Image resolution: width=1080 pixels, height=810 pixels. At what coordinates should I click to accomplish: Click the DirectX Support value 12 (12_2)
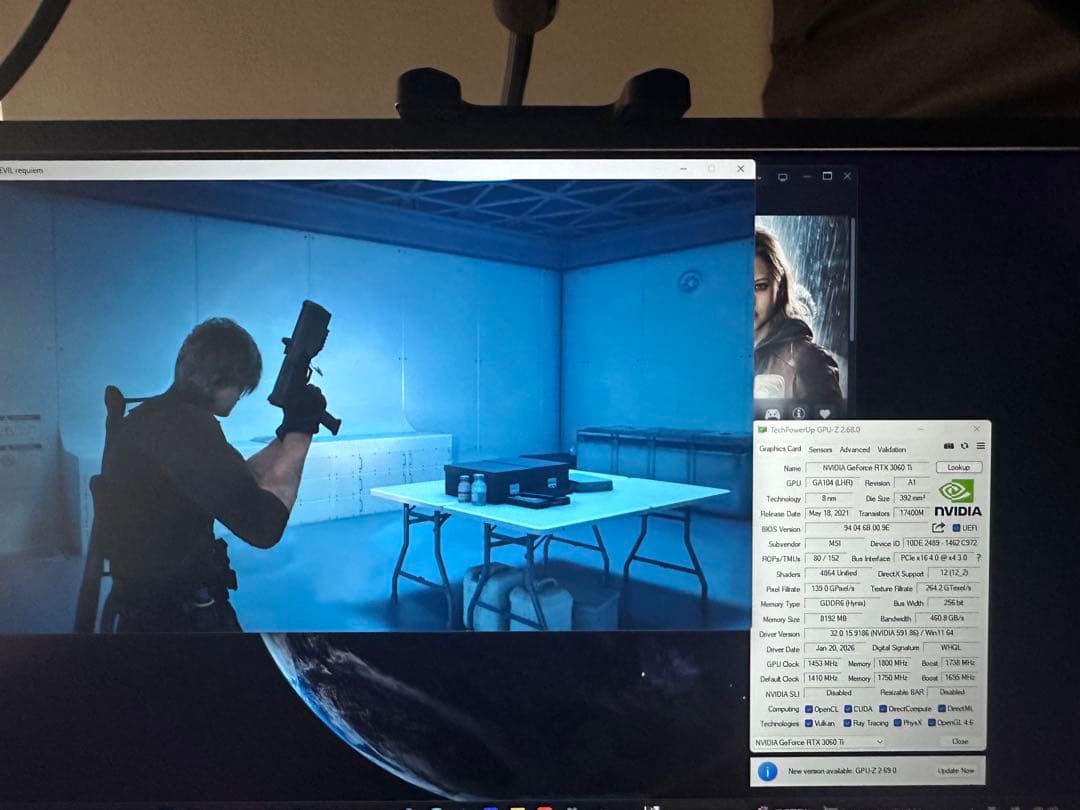[x=953, y=573]
